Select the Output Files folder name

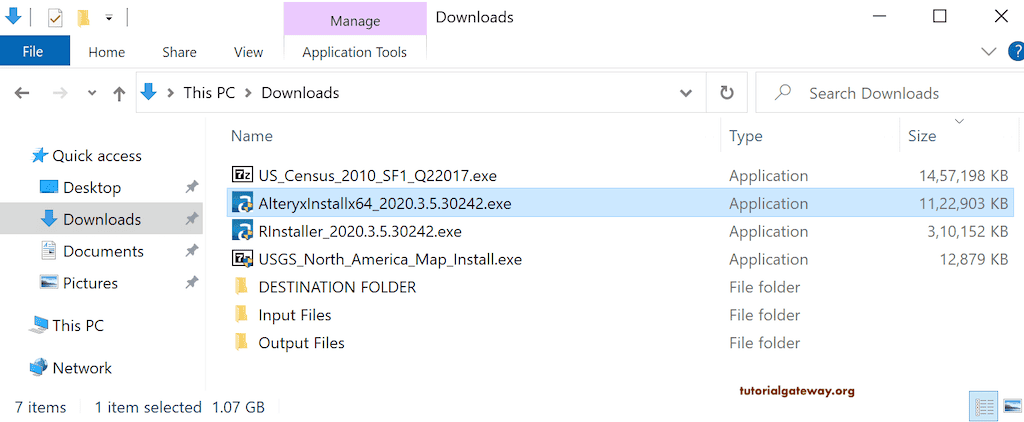pyautogui.click(x=301, y=343)
